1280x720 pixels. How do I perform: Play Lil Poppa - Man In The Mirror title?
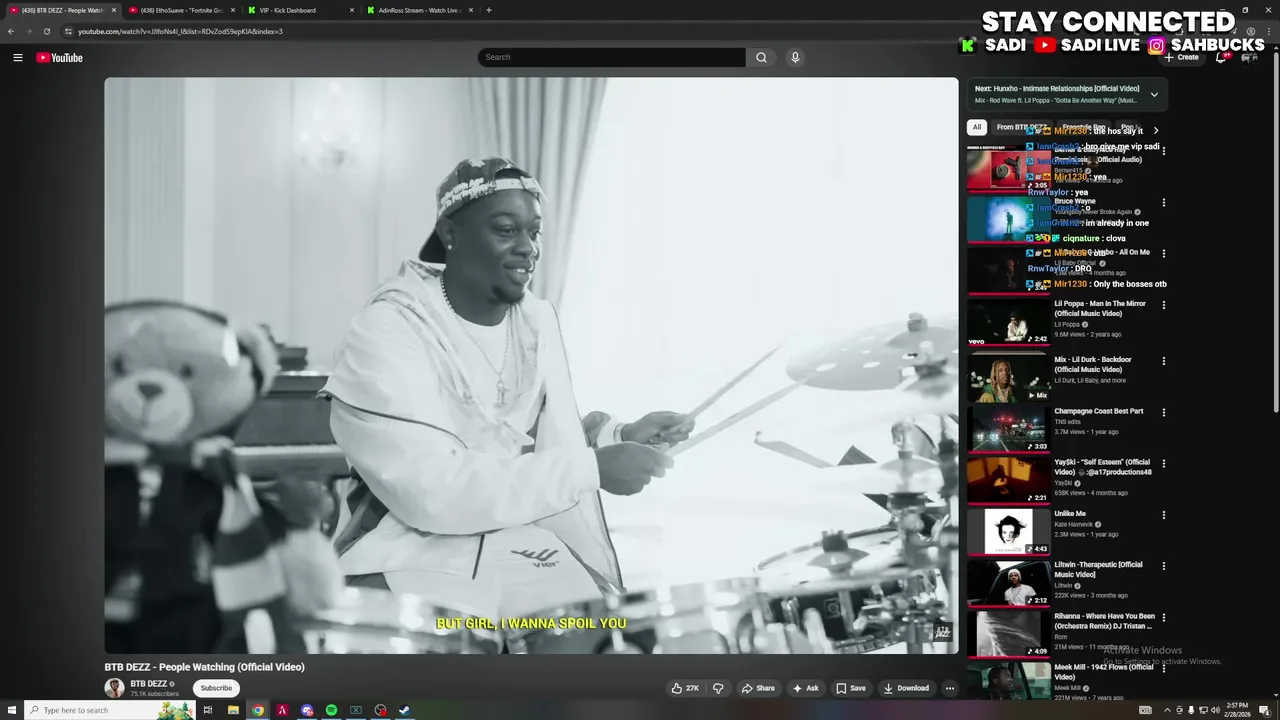1100,308
